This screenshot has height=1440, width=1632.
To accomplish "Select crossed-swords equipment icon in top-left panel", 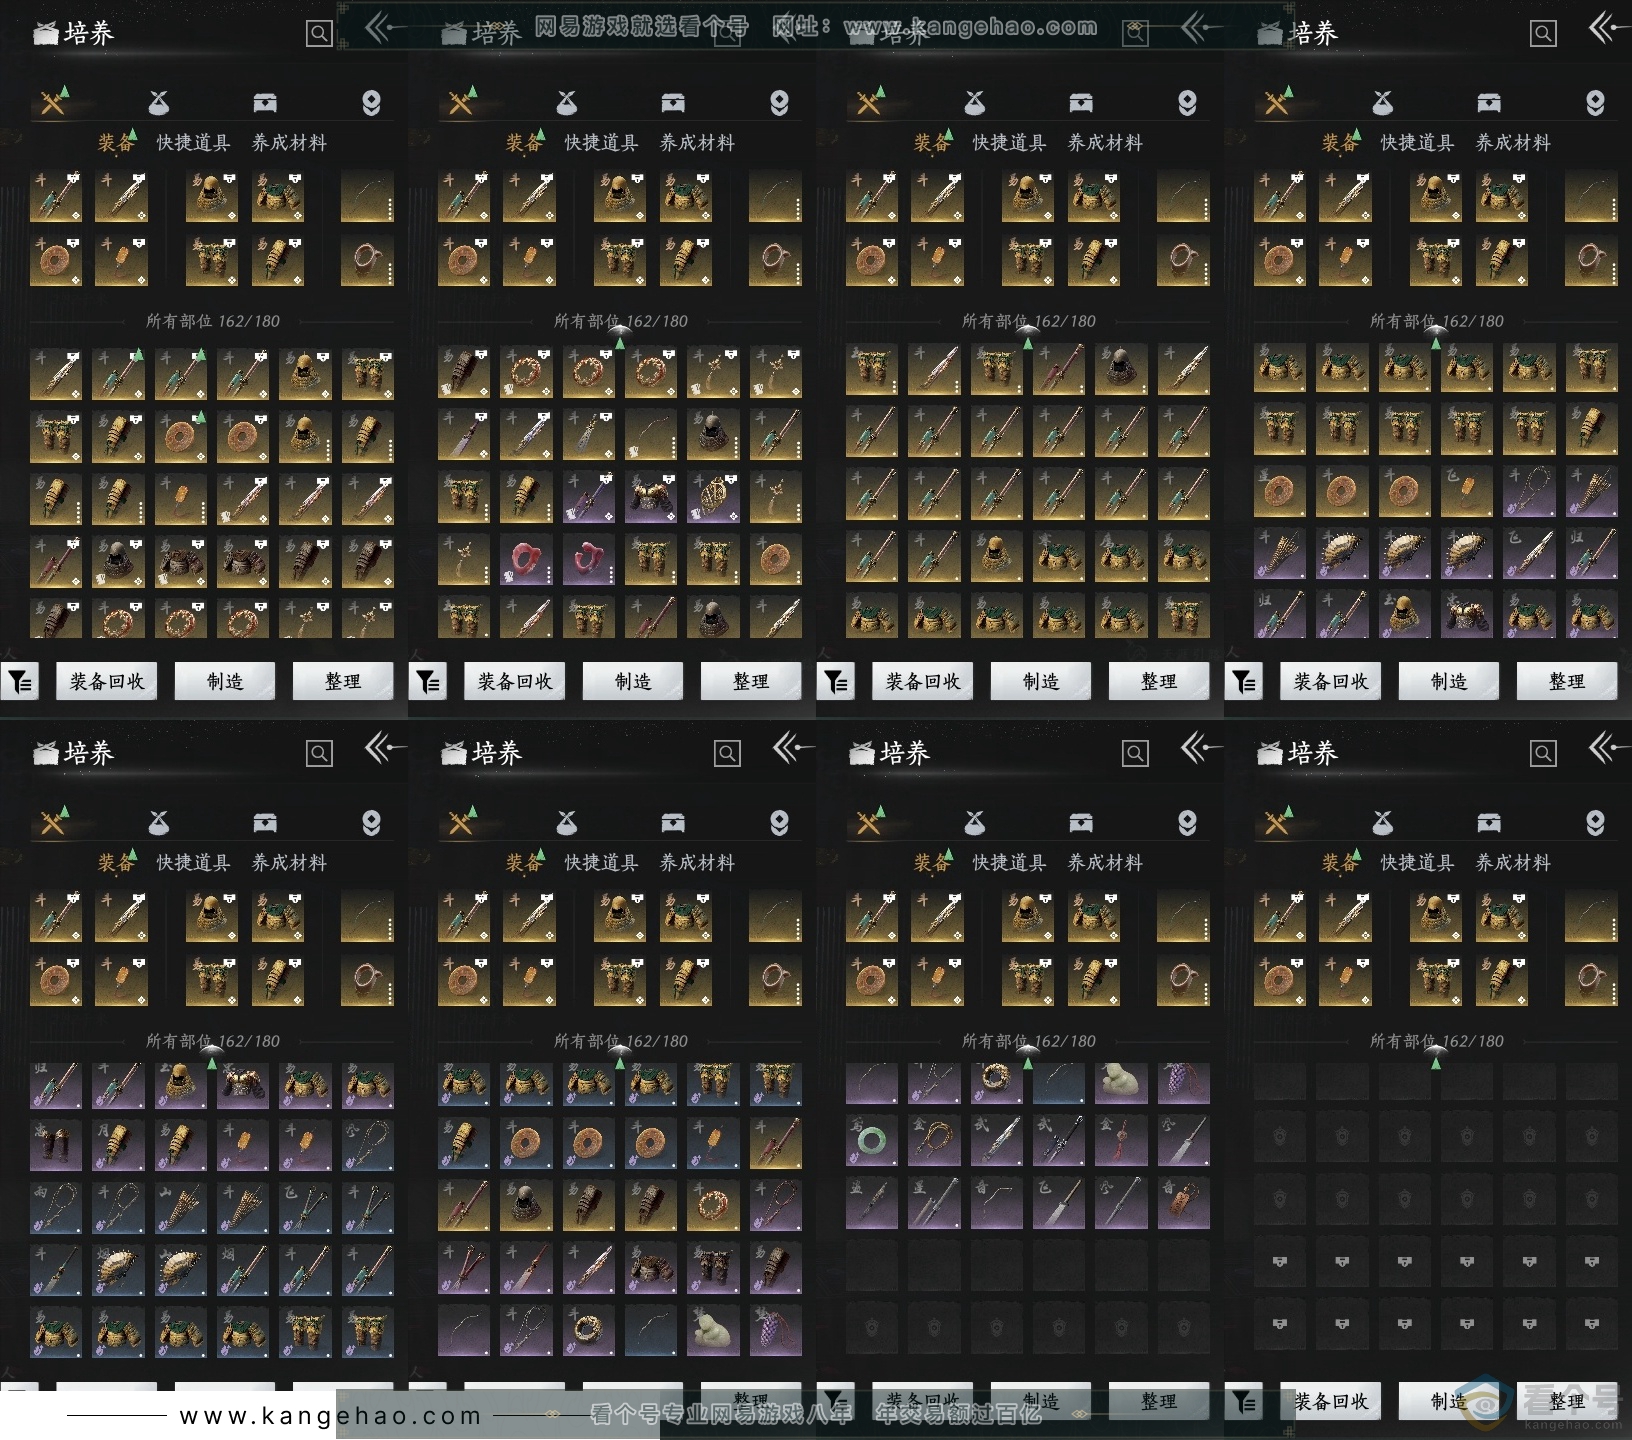I will point(52,102).
